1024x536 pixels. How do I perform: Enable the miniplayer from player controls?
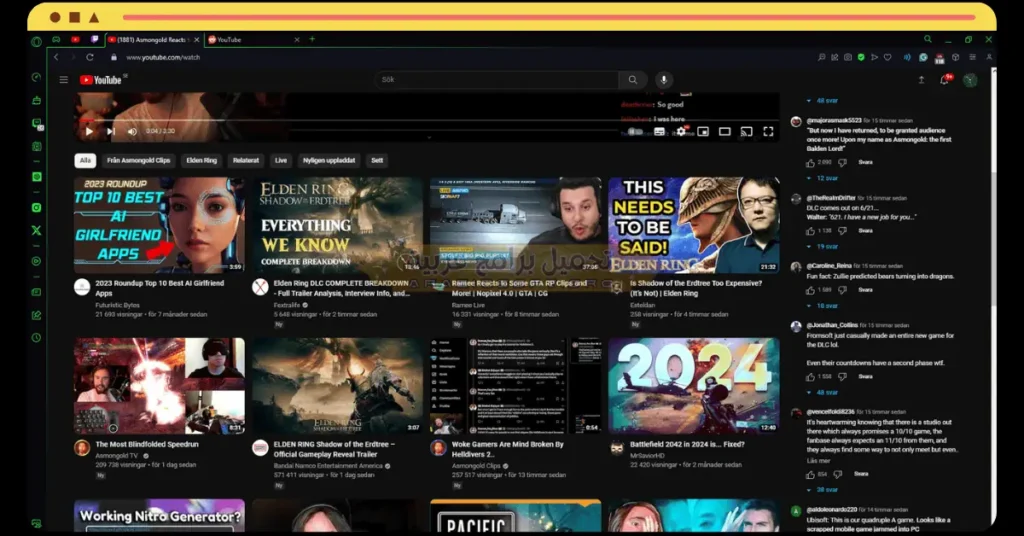pos(703,131)
